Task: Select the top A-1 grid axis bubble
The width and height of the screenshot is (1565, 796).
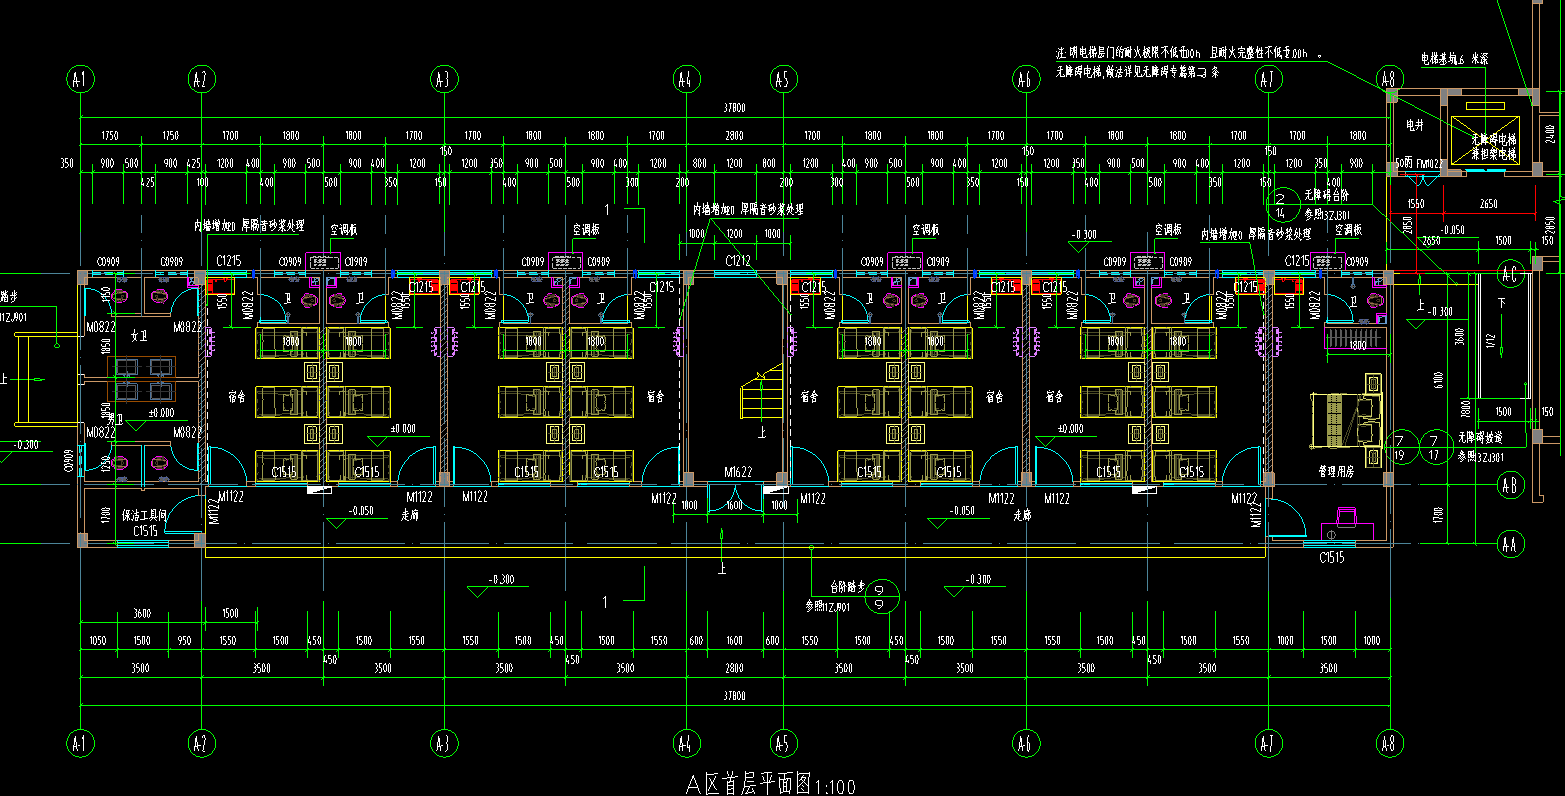Action: click(x=80, y=79)
